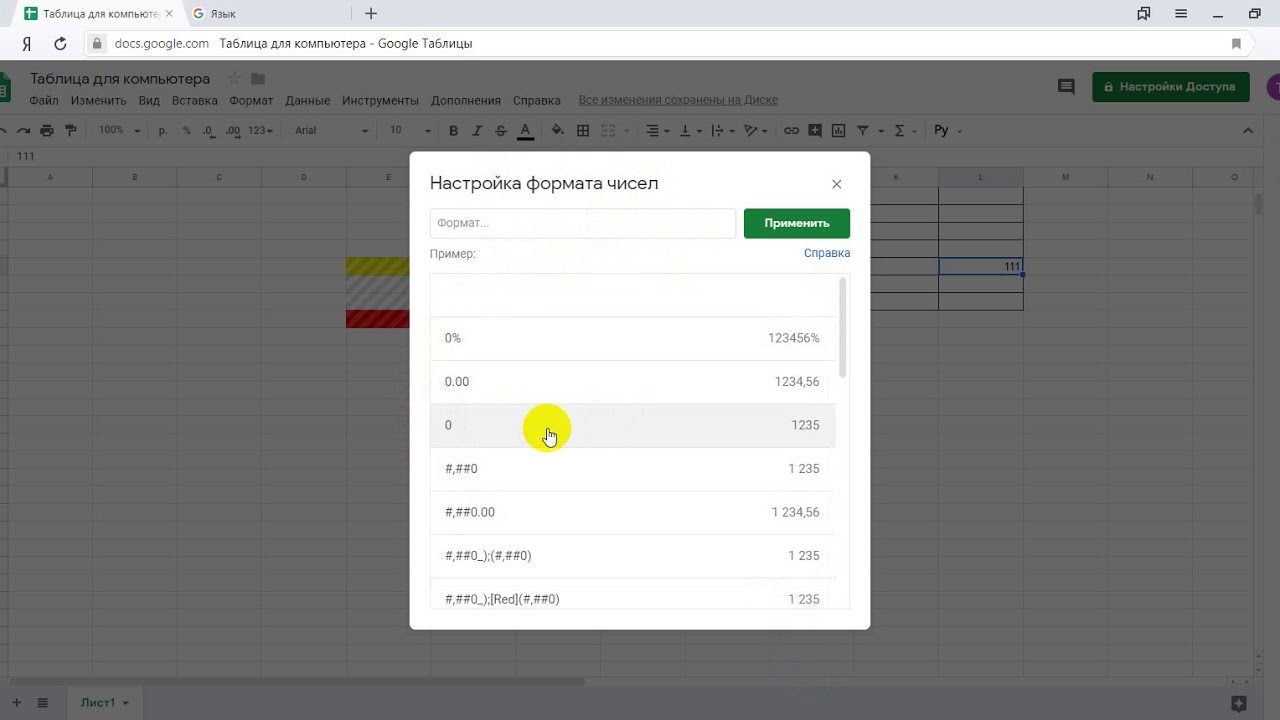1280x720 pixels.
Task: Click the insert link icon
Action: [791, 130]
